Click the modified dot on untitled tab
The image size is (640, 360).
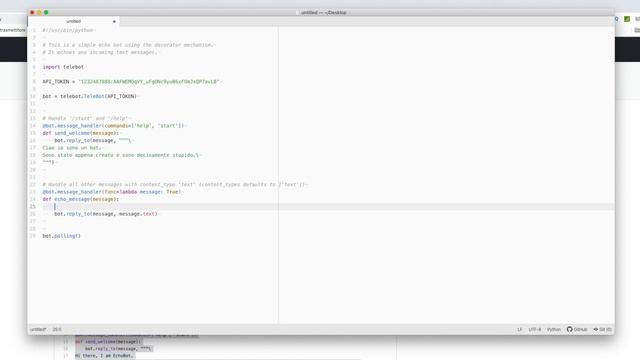[114, 21]
